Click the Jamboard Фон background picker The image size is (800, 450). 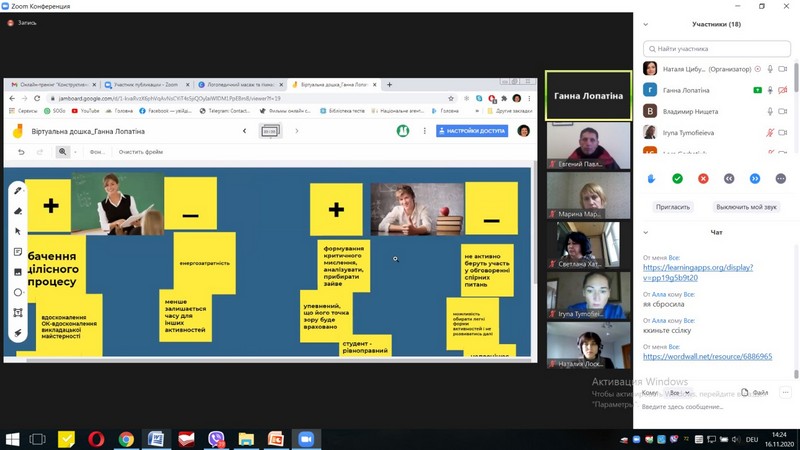(x=96, y=152)
